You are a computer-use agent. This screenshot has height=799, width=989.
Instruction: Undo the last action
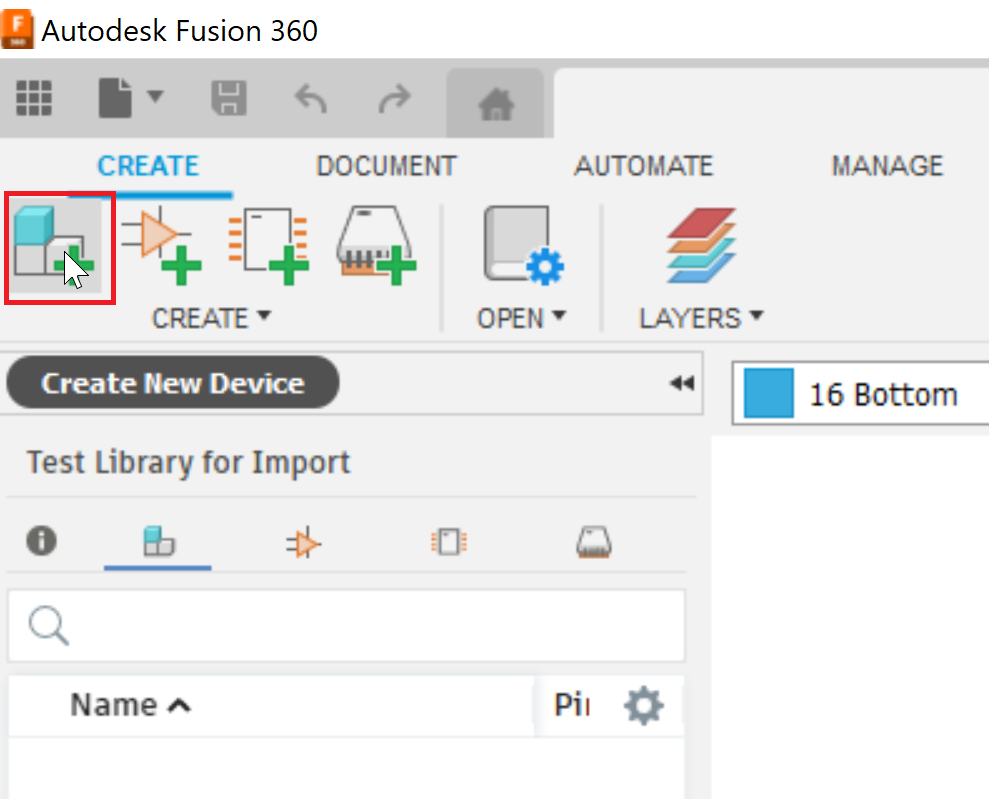tap(310, 98)
